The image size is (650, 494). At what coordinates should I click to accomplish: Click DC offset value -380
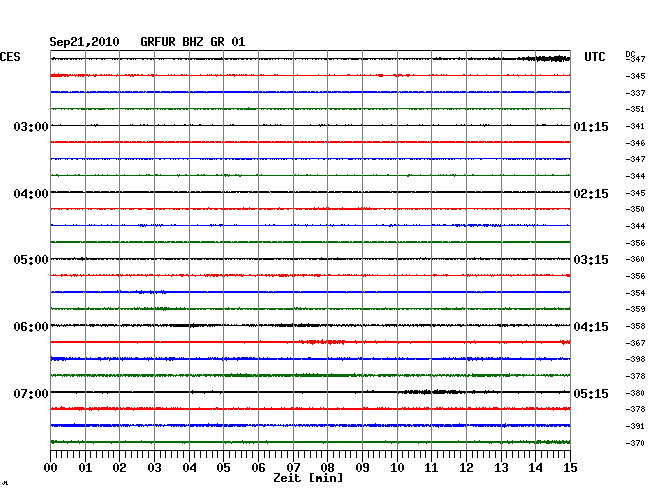635,393
